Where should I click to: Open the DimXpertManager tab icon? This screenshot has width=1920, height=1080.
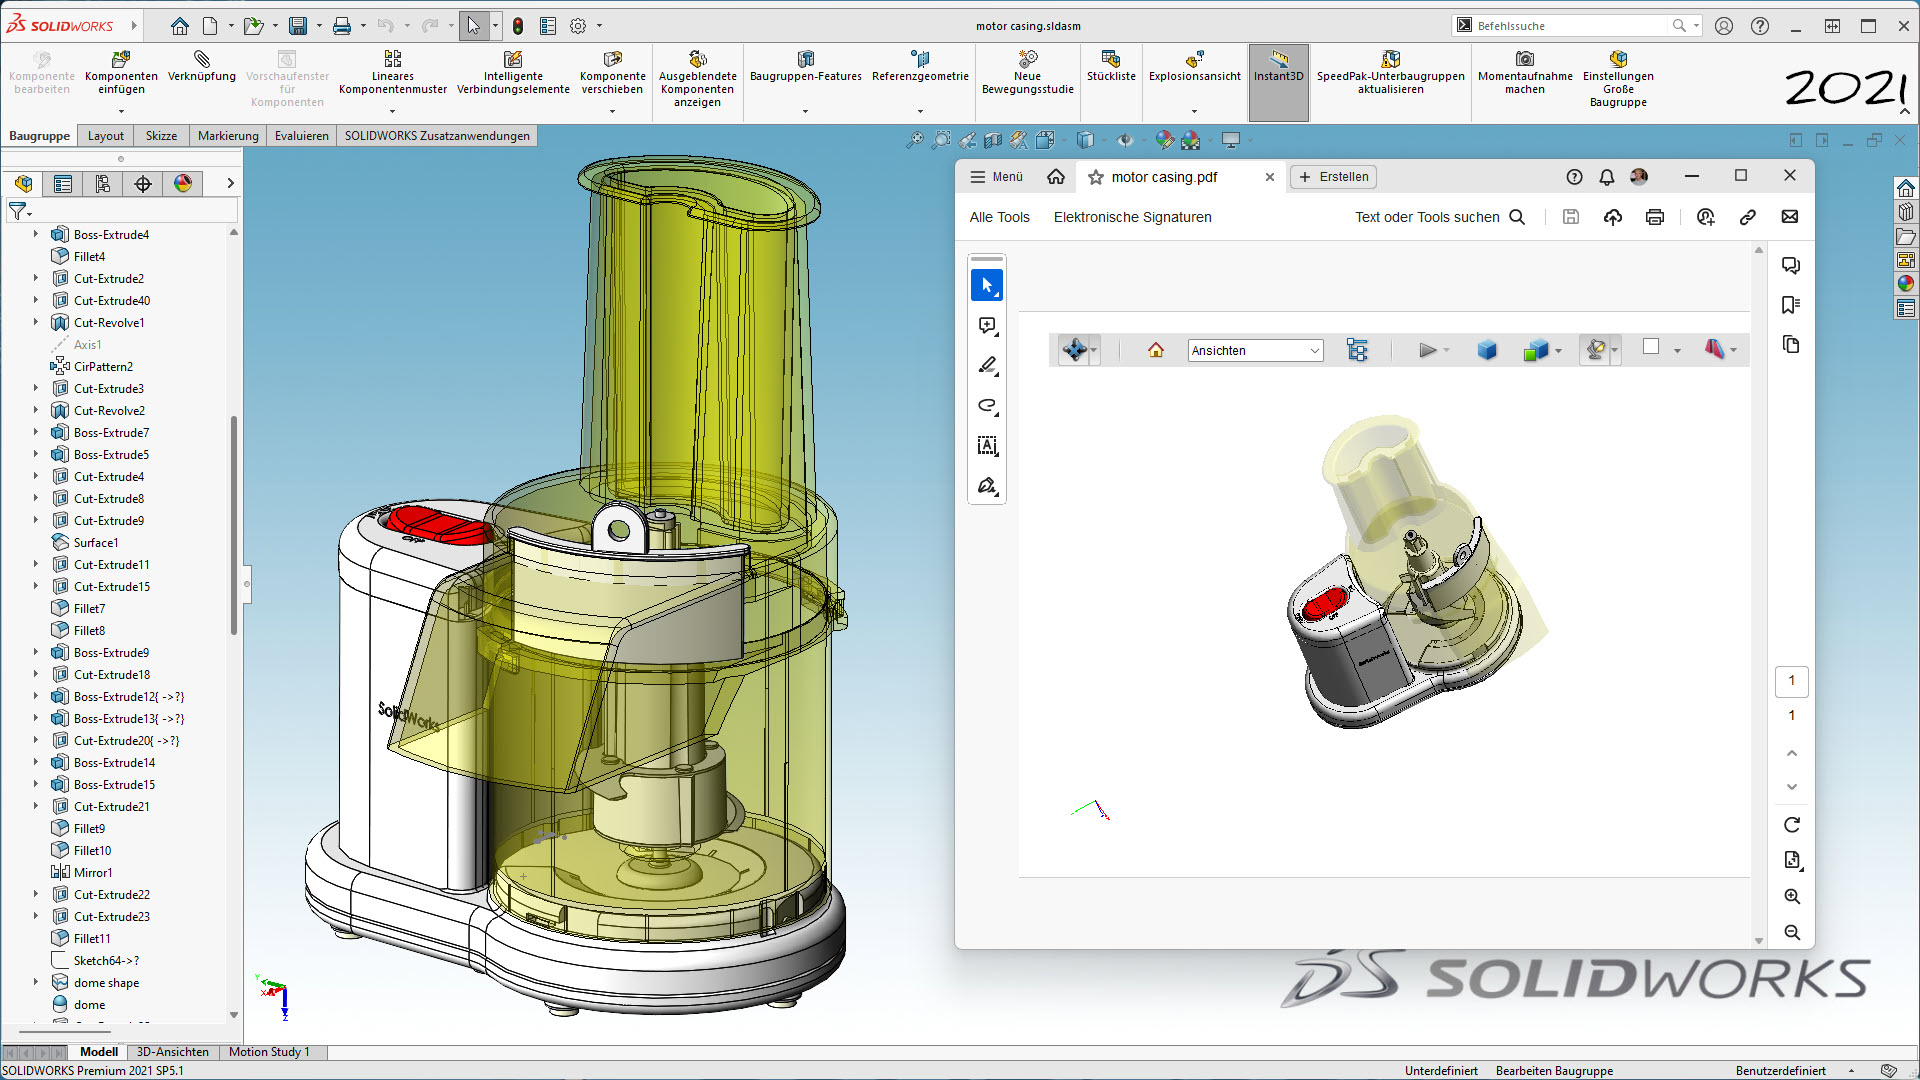pos(143,184)
